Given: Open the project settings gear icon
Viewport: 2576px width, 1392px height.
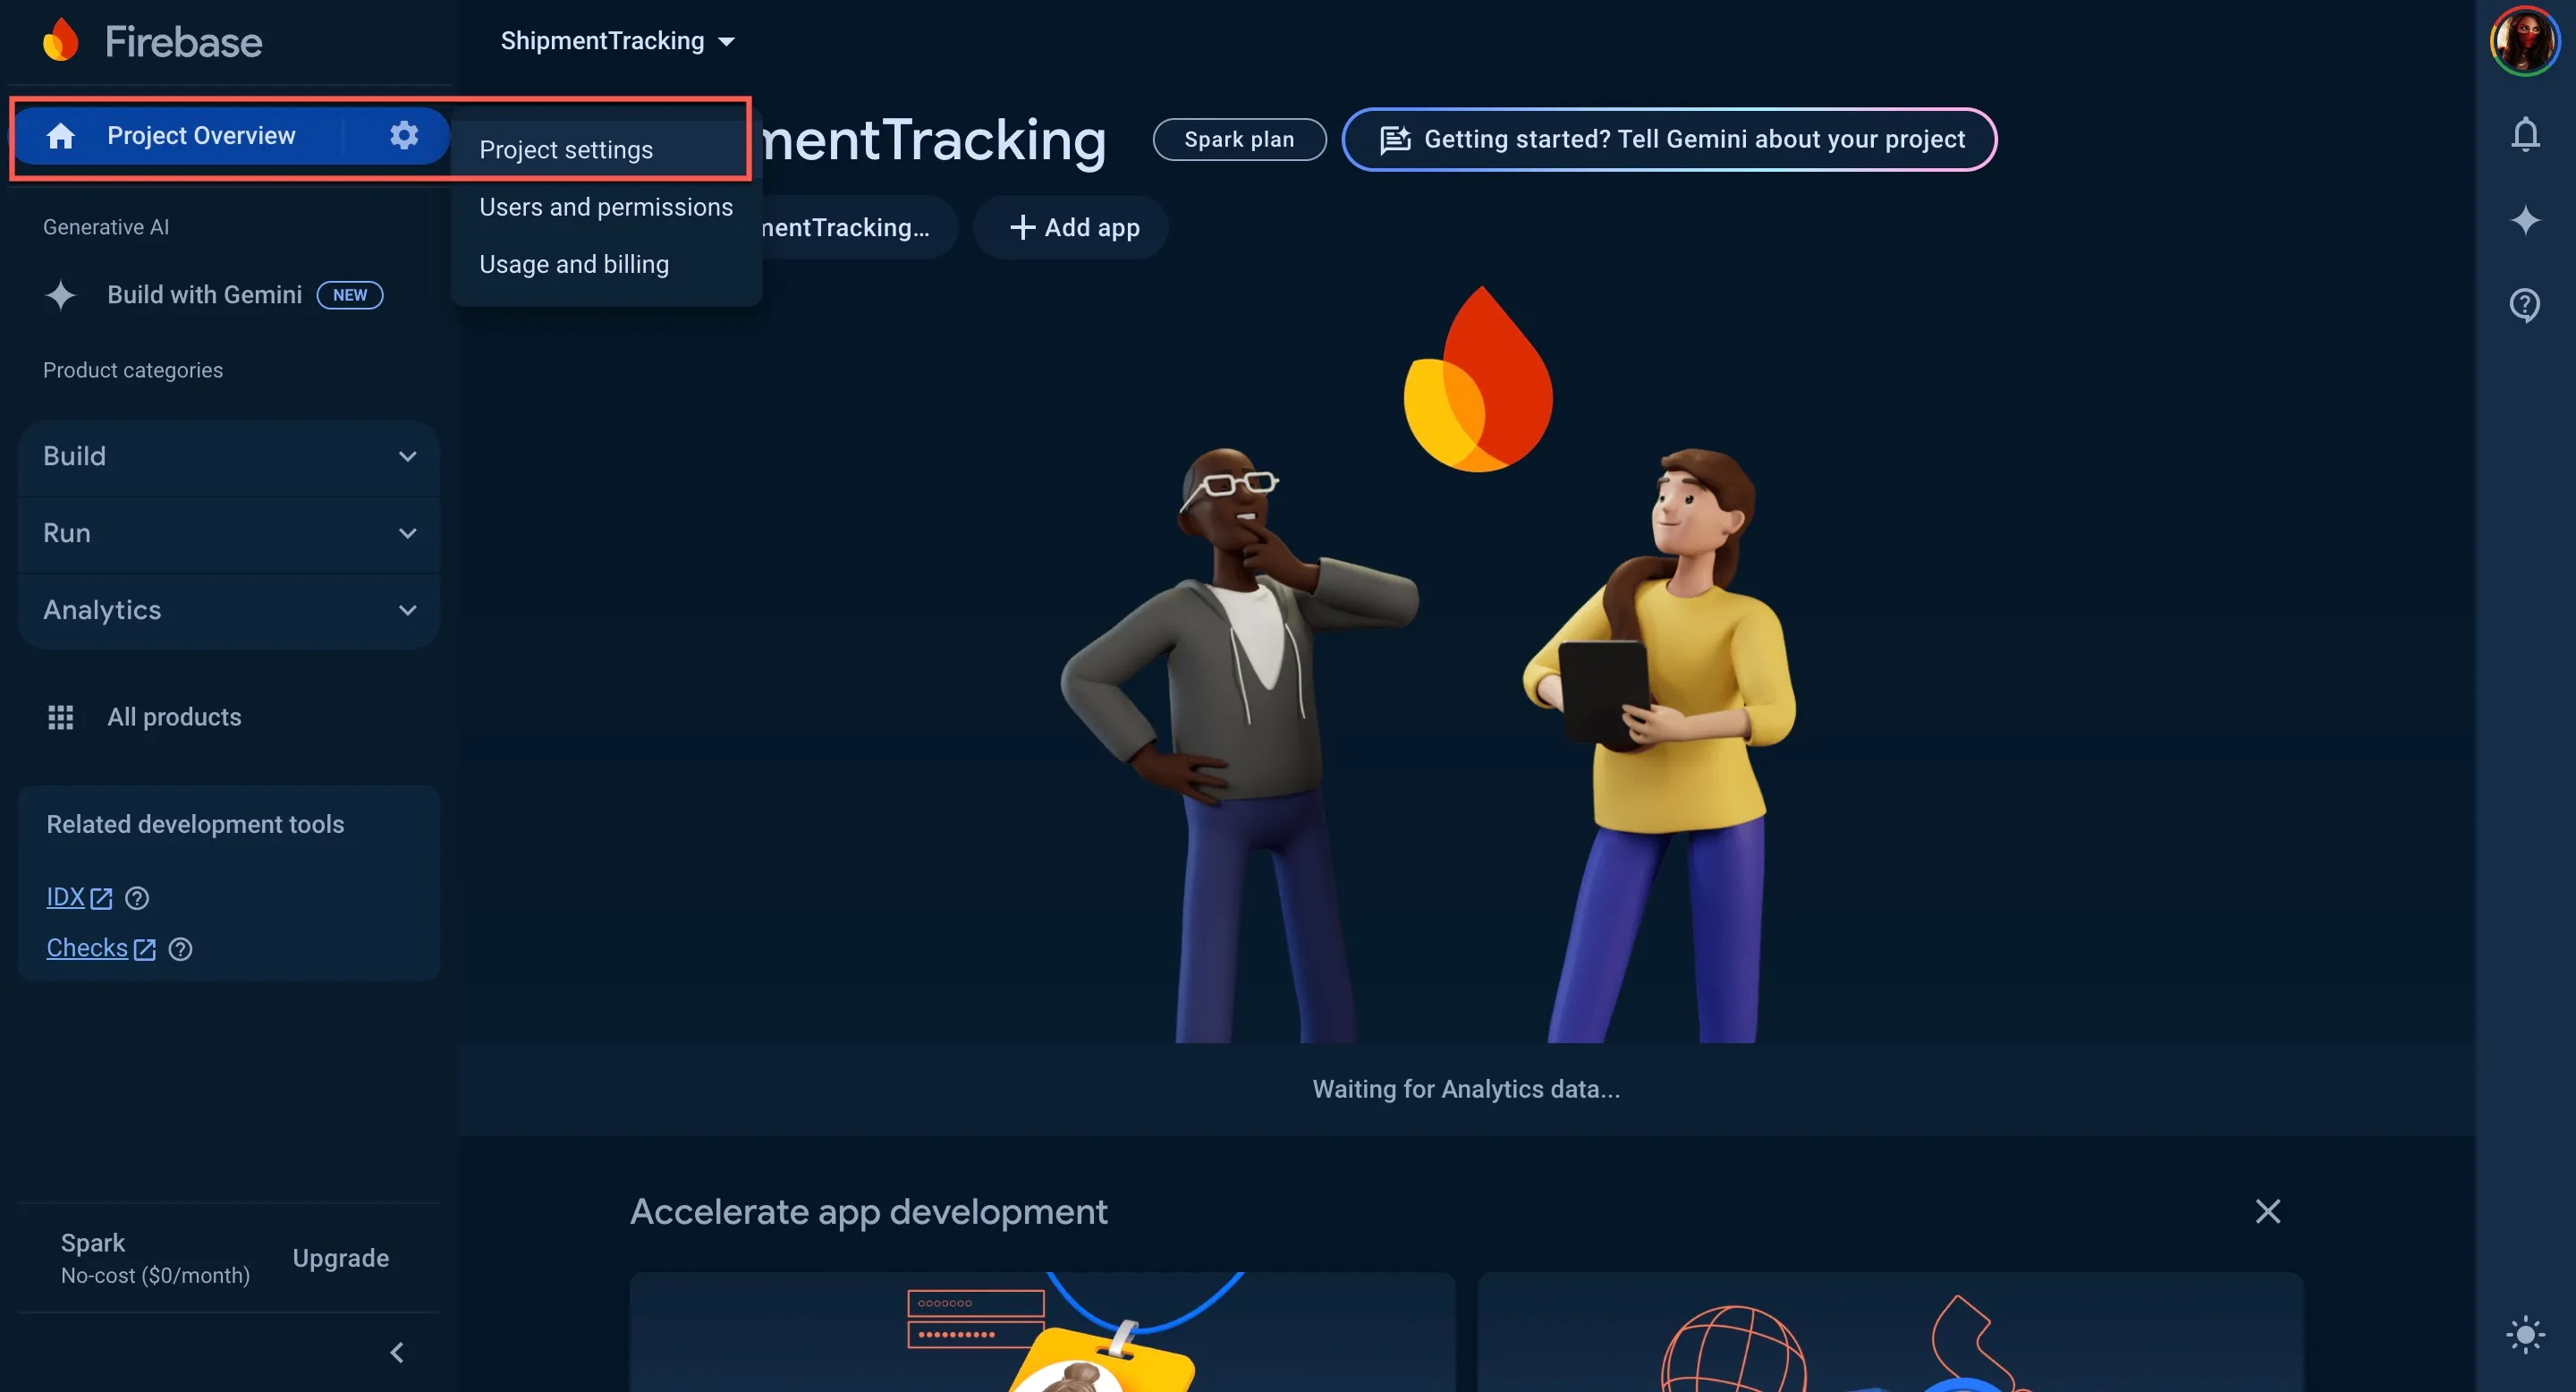Looking at the screenshot, I should pos(404,135).
